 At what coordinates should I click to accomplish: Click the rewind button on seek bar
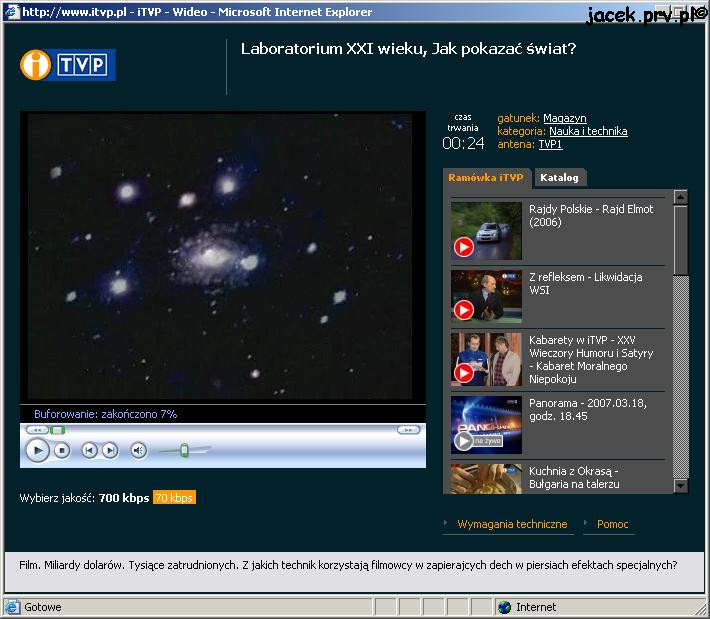pos(37,430)
